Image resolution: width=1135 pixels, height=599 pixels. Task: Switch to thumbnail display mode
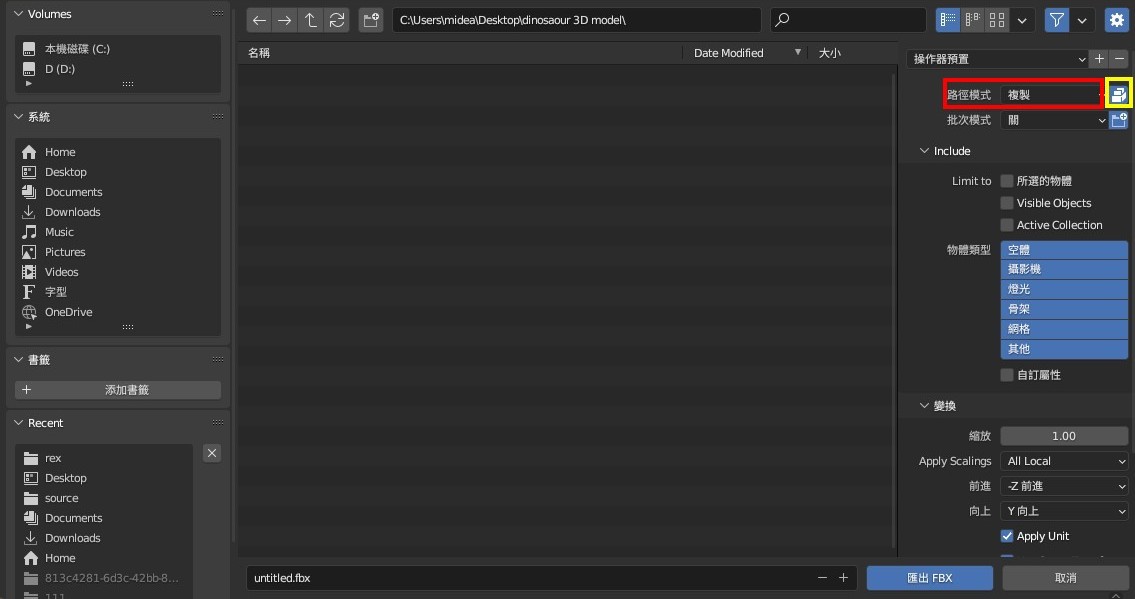coord(997,20)
